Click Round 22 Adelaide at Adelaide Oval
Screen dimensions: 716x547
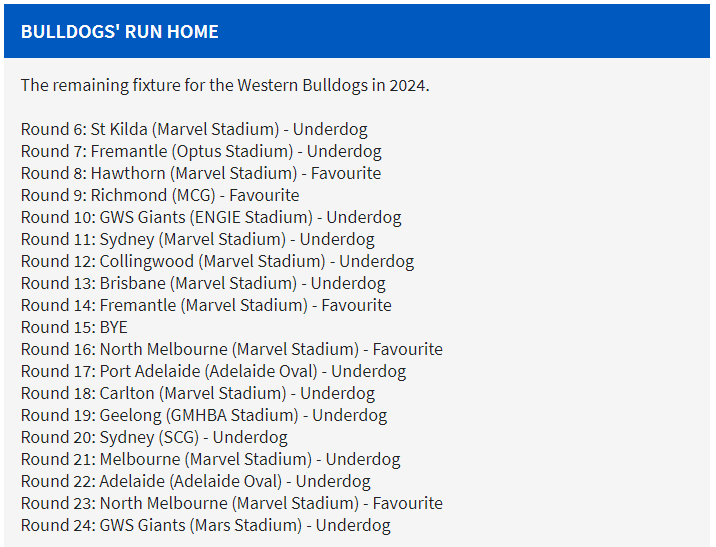[x=195, y=480]
